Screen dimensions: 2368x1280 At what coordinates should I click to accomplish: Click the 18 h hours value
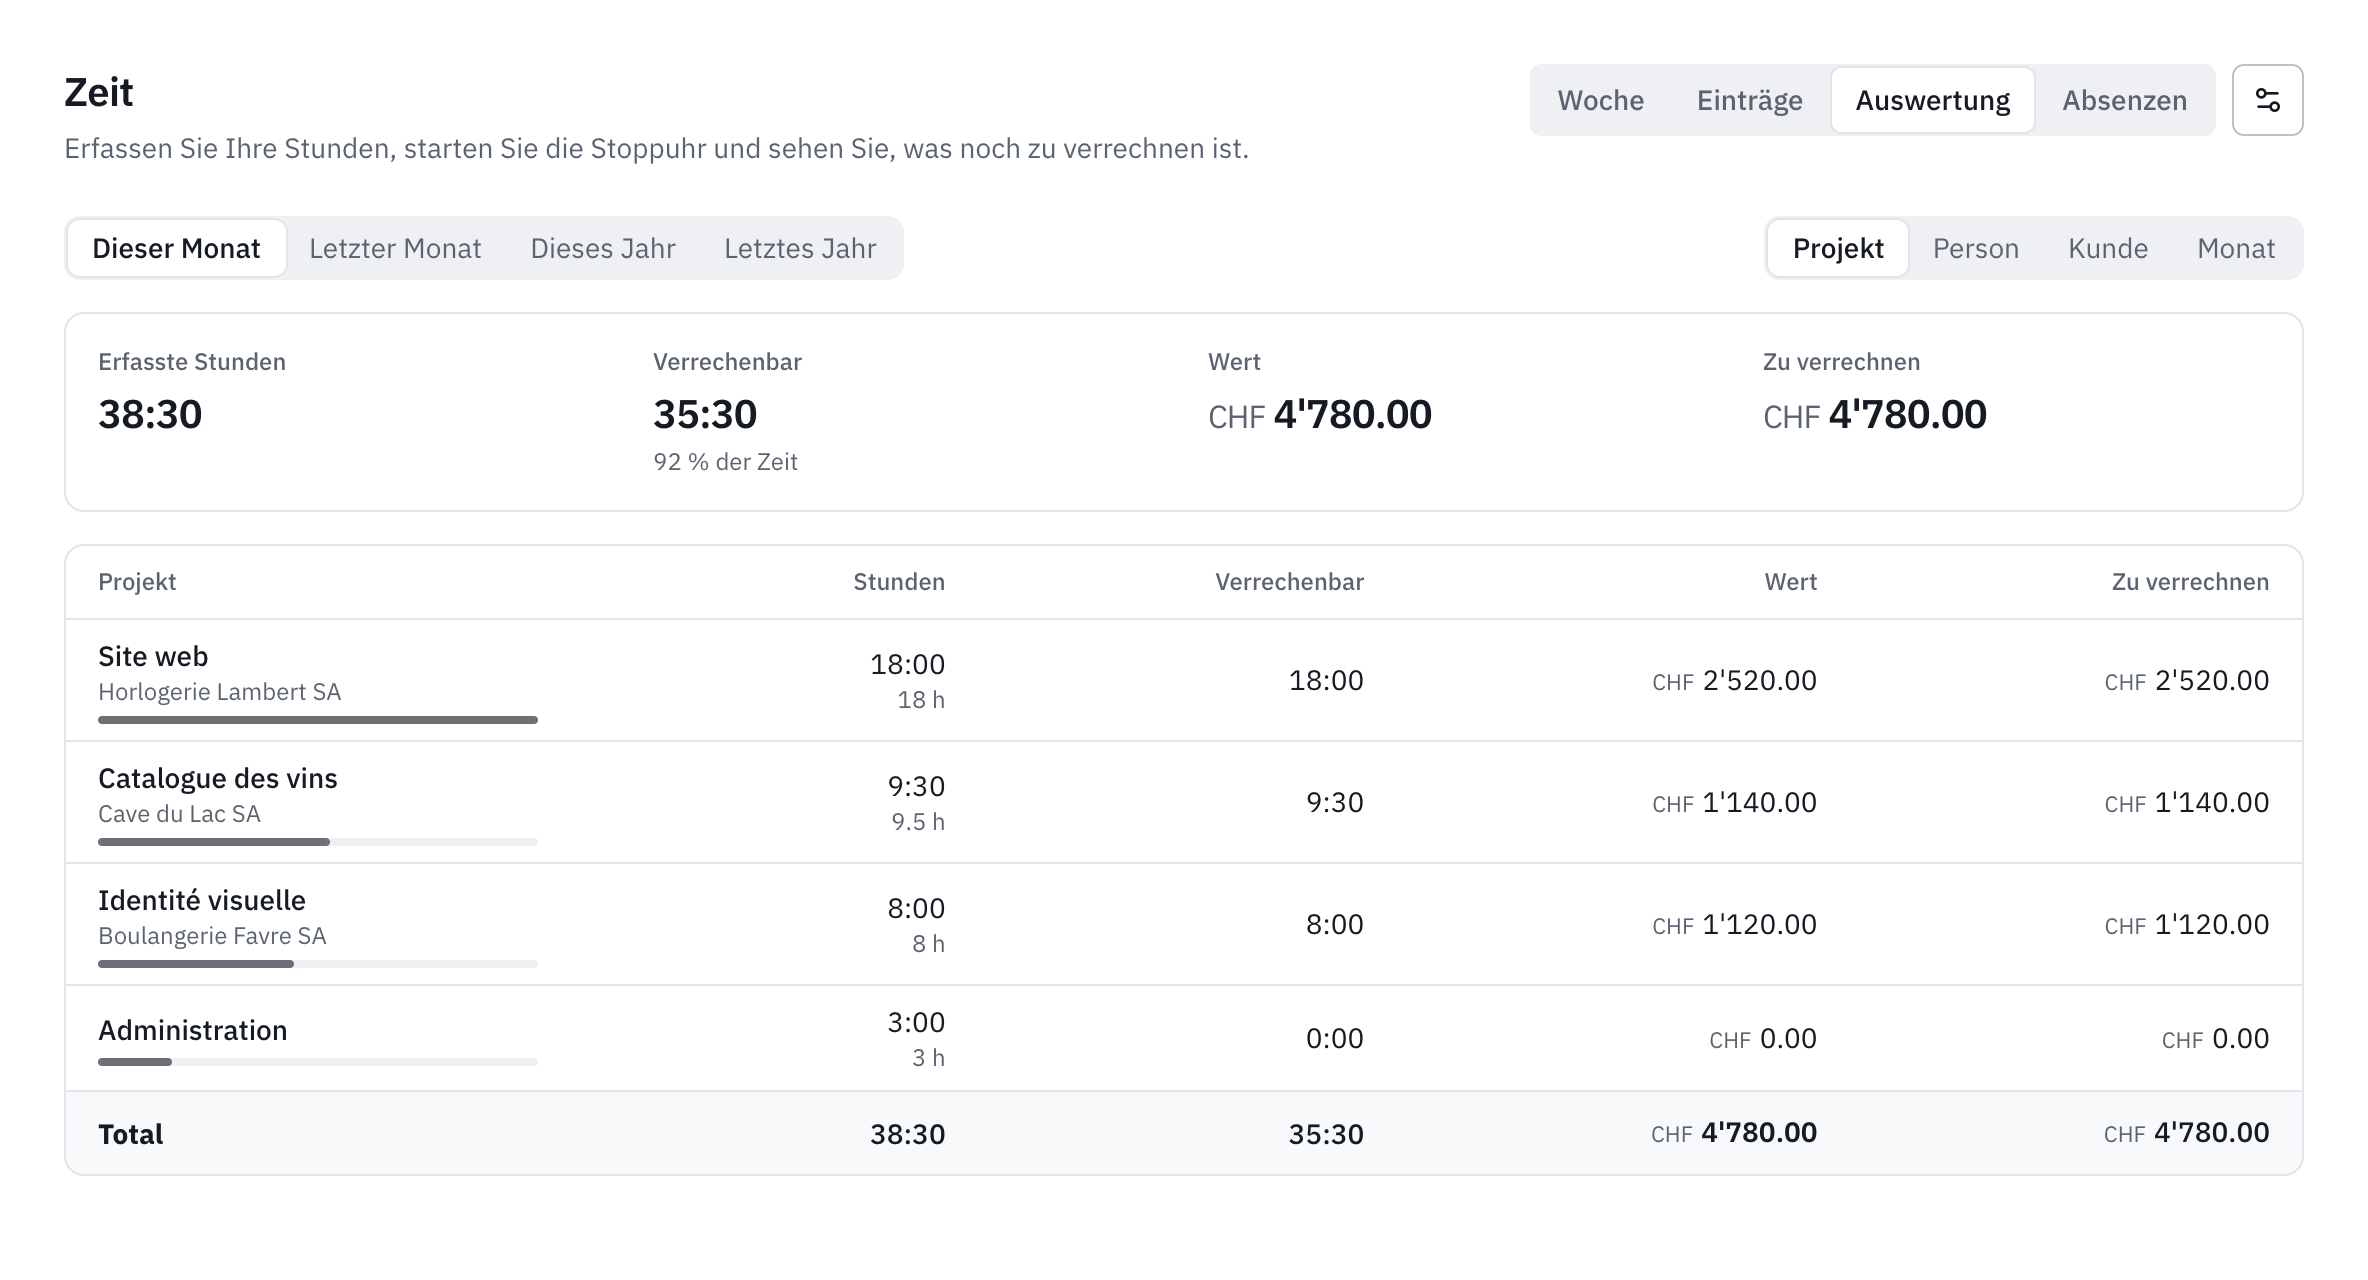(921, 700)
